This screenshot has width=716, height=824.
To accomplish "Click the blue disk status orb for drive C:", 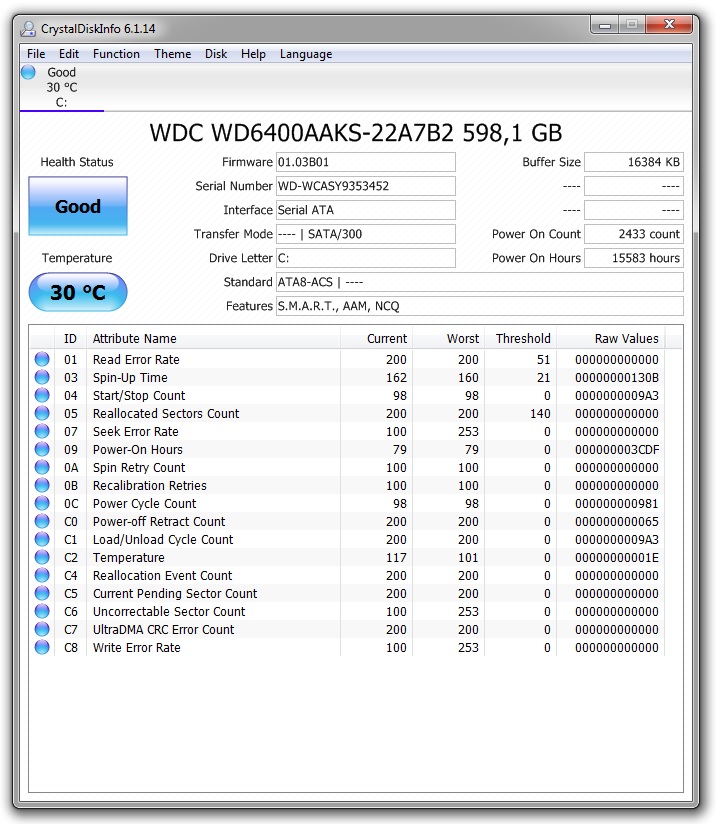I will [x=28, y=72].
